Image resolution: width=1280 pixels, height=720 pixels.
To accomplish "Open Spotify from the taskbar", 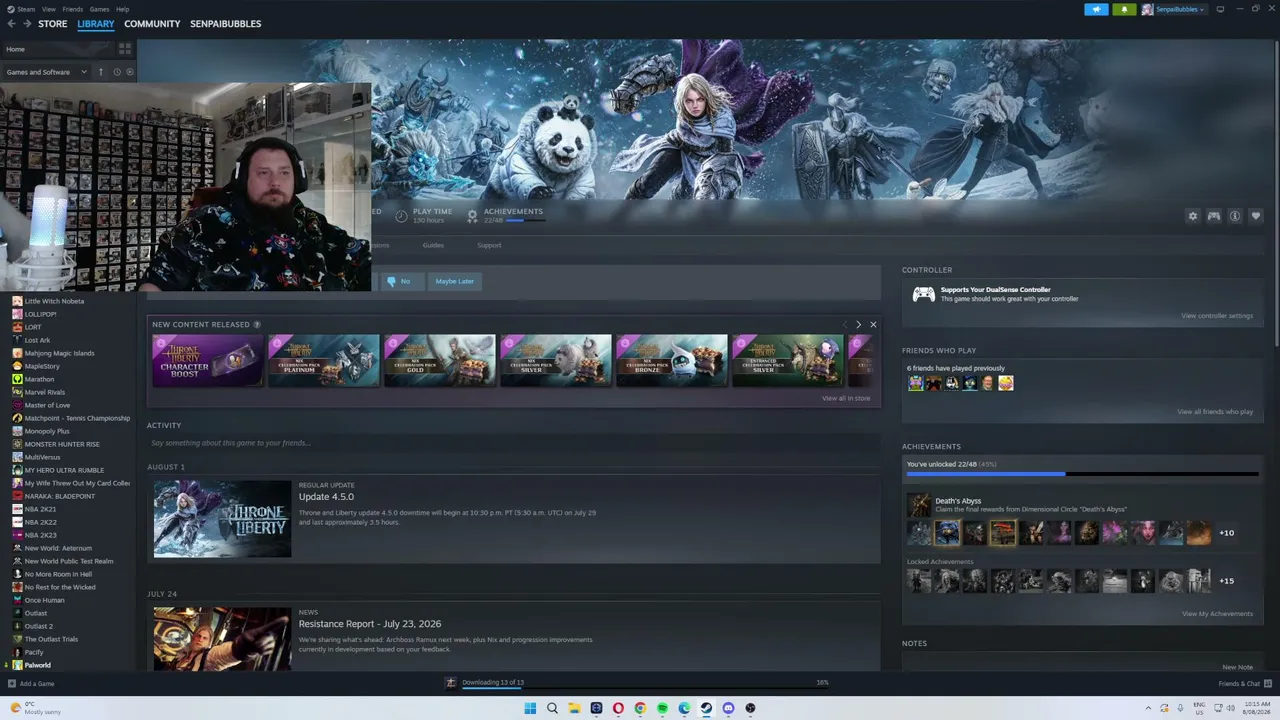I will pos(662,708).
